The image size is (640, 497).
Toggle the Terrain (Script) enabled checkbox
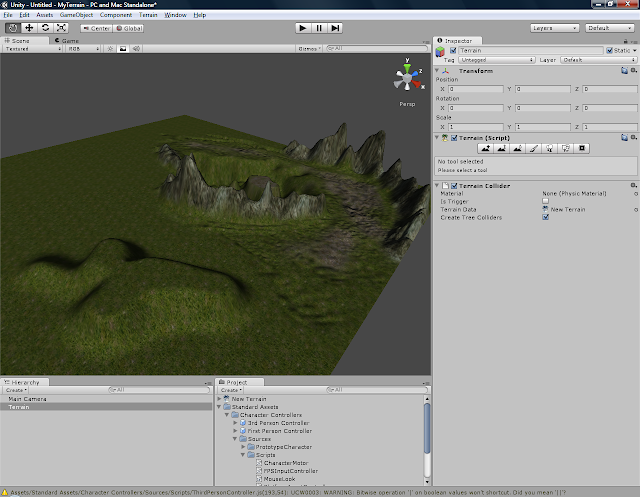(453, 138)
